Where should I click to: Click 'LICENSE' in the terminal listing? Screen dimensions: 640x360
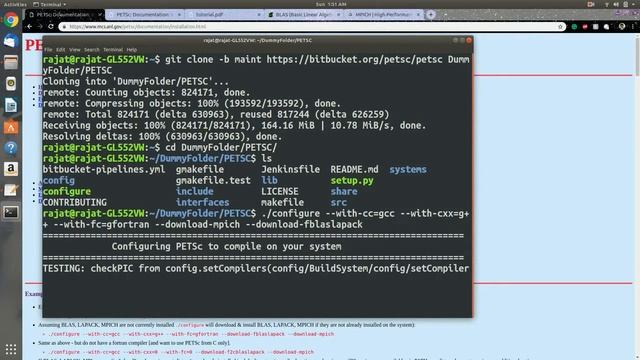280,191
